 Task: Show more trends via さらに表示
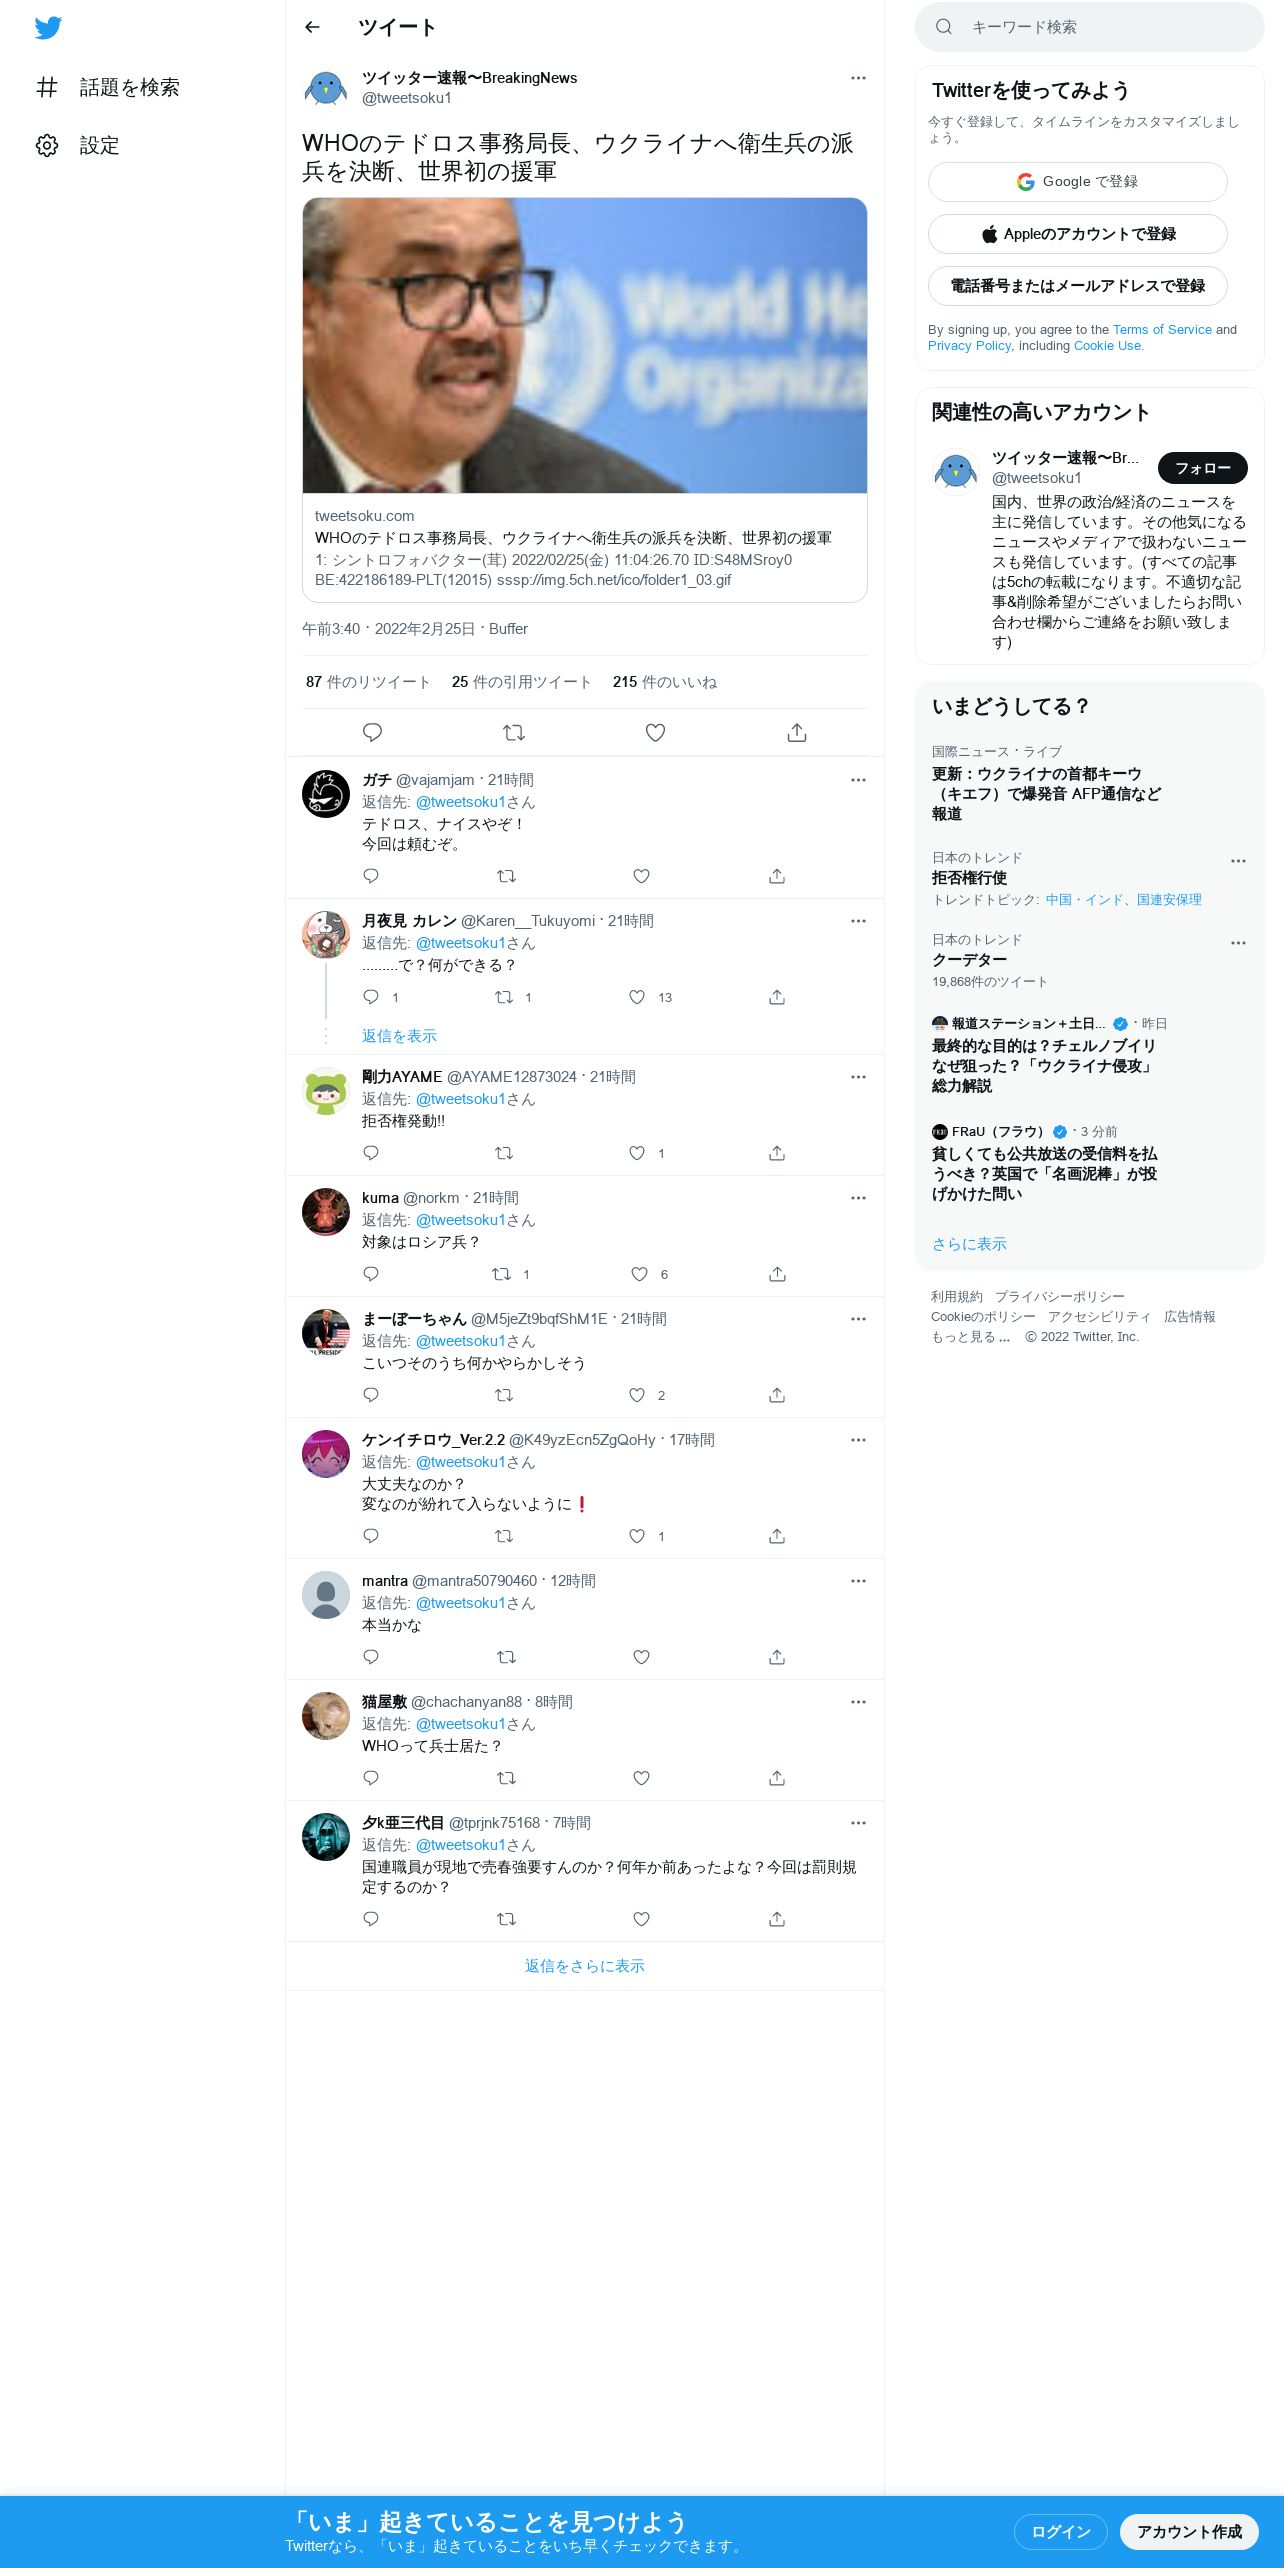(x=969, y=1243)
